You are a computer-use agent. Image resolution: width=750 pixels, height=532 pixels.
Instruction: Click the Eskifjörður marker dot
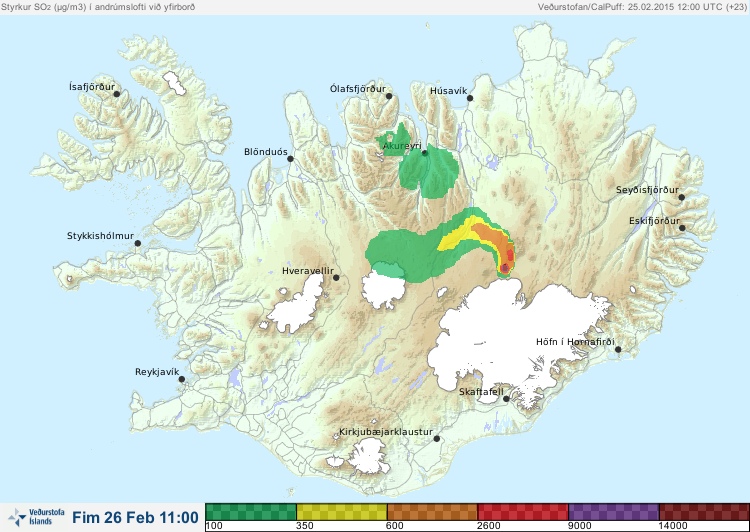(682, 228)
